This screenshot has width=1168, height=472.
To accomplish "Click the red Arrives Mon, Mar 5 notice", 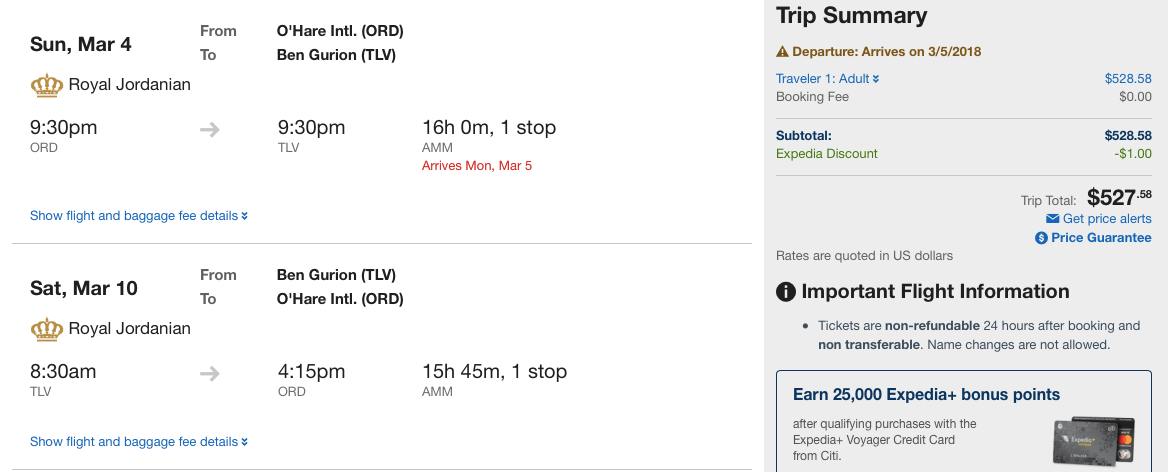I will pos(477,165).
